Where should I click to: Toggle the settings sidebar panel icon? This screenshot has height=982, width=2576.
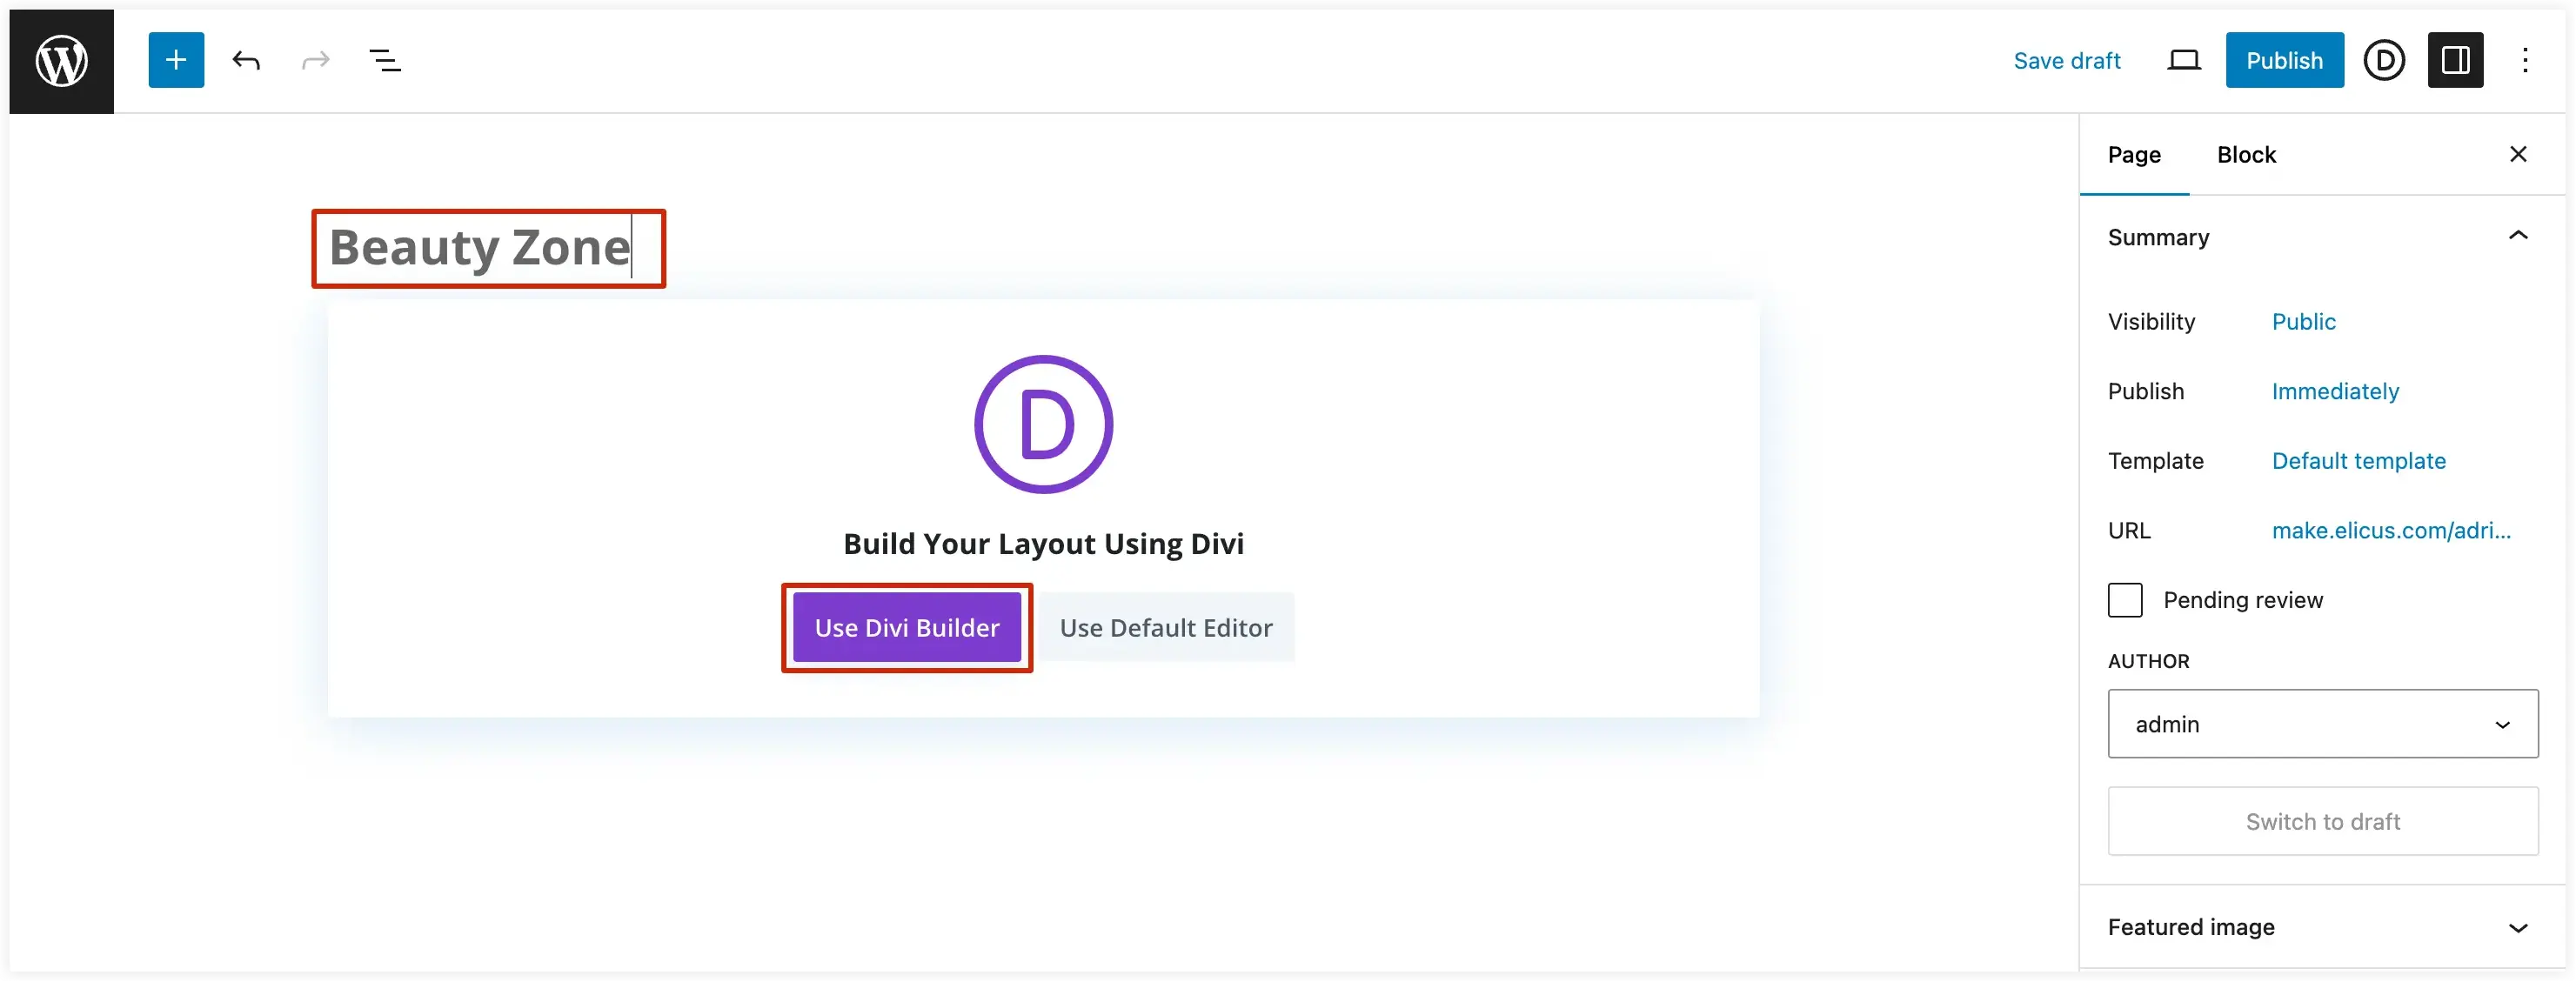click(x=2455, y=60)
